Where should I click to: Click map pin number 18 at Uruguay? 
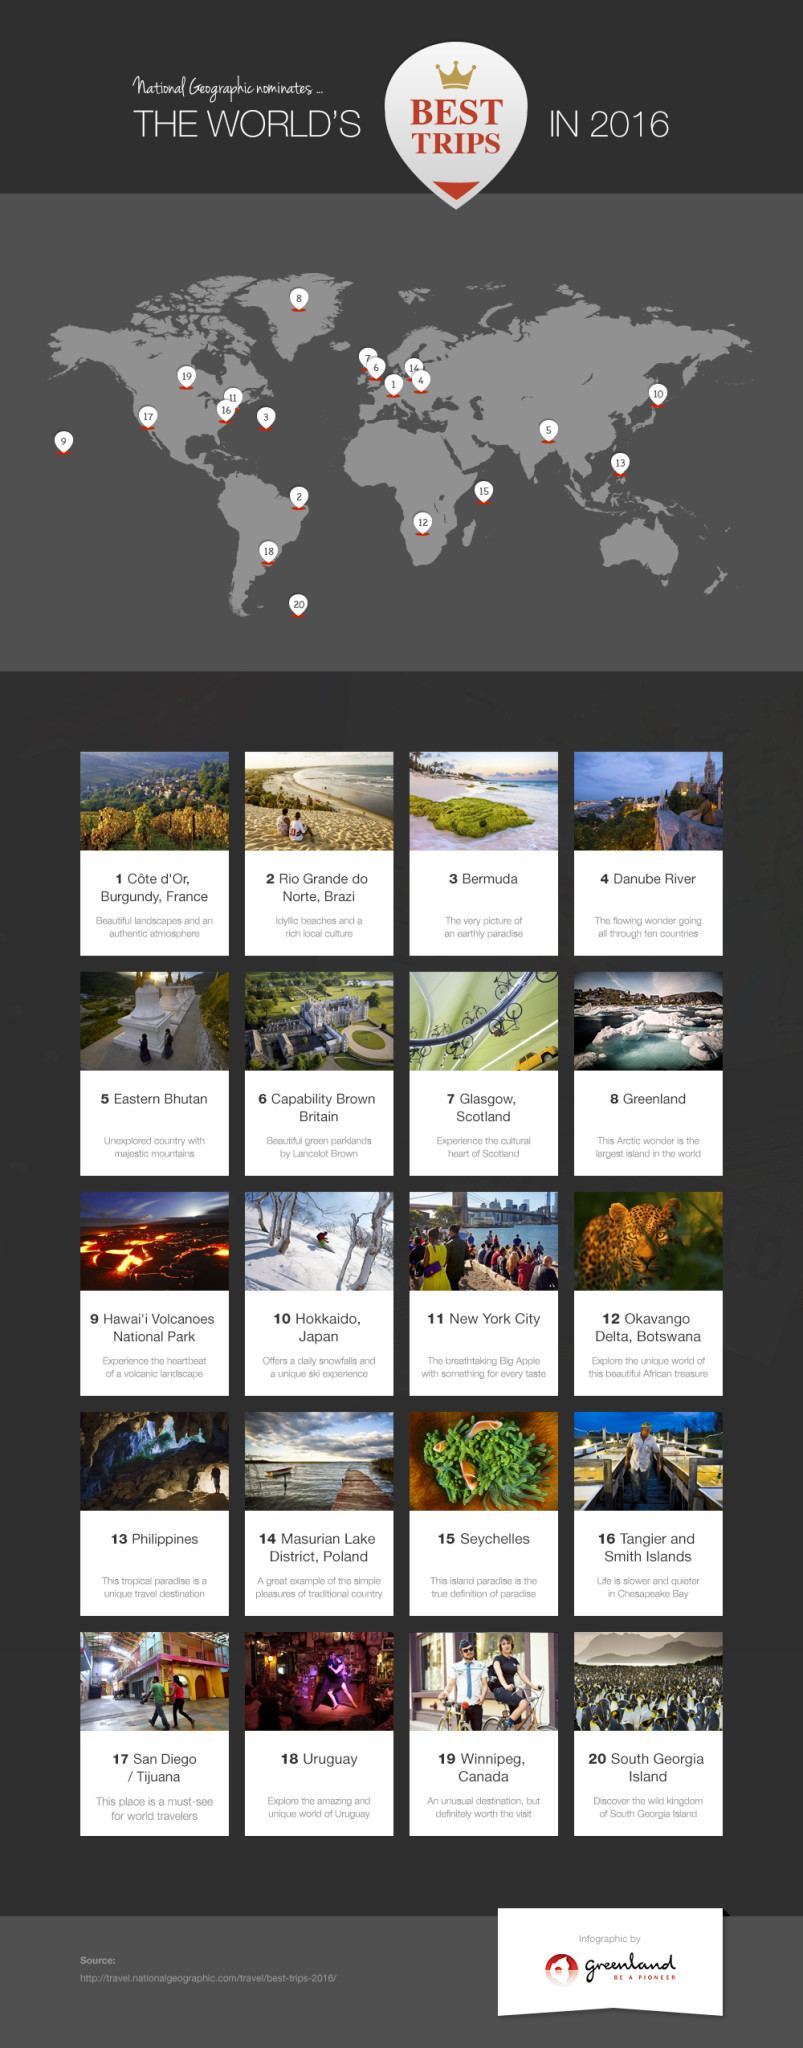click(x=268, y=552)
